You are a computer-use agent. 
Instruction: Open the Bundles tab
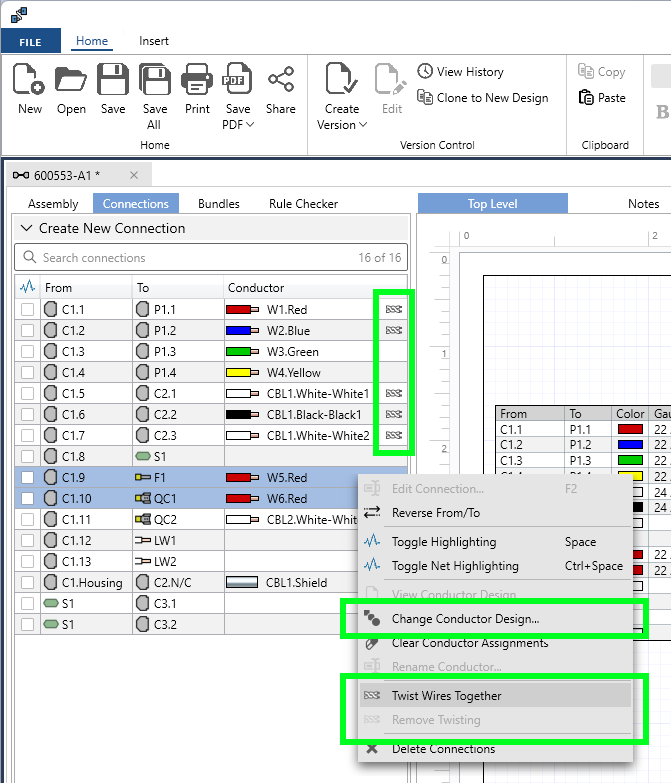tap(219, 204)
